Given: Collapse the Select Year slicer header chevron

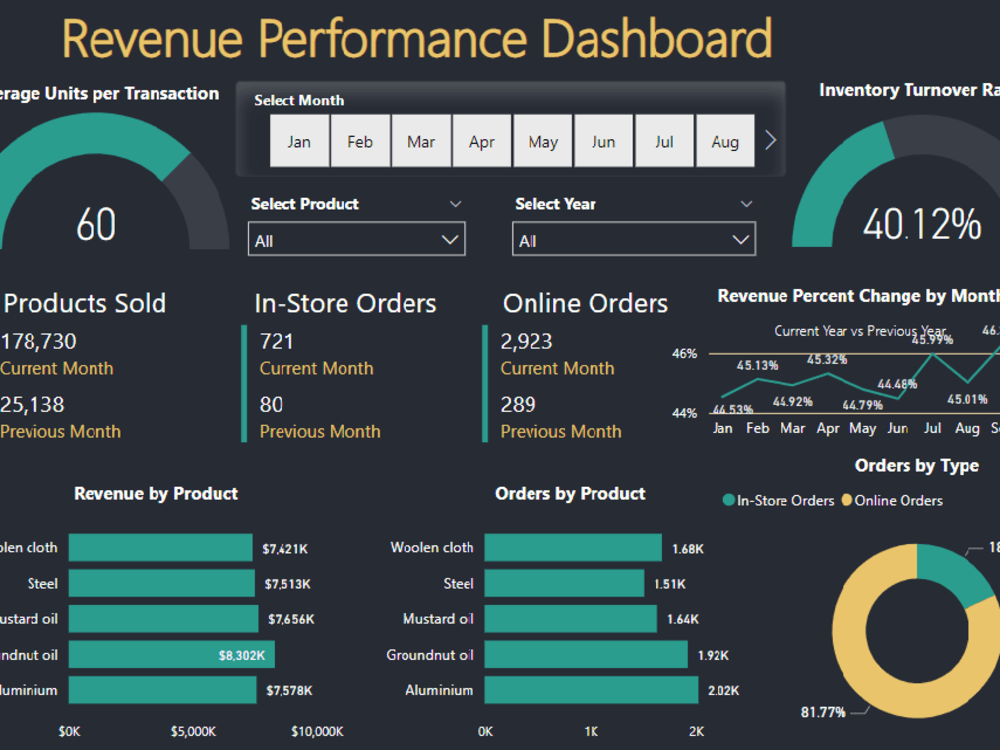Looking at the screenshot, I should coord(746,203).
